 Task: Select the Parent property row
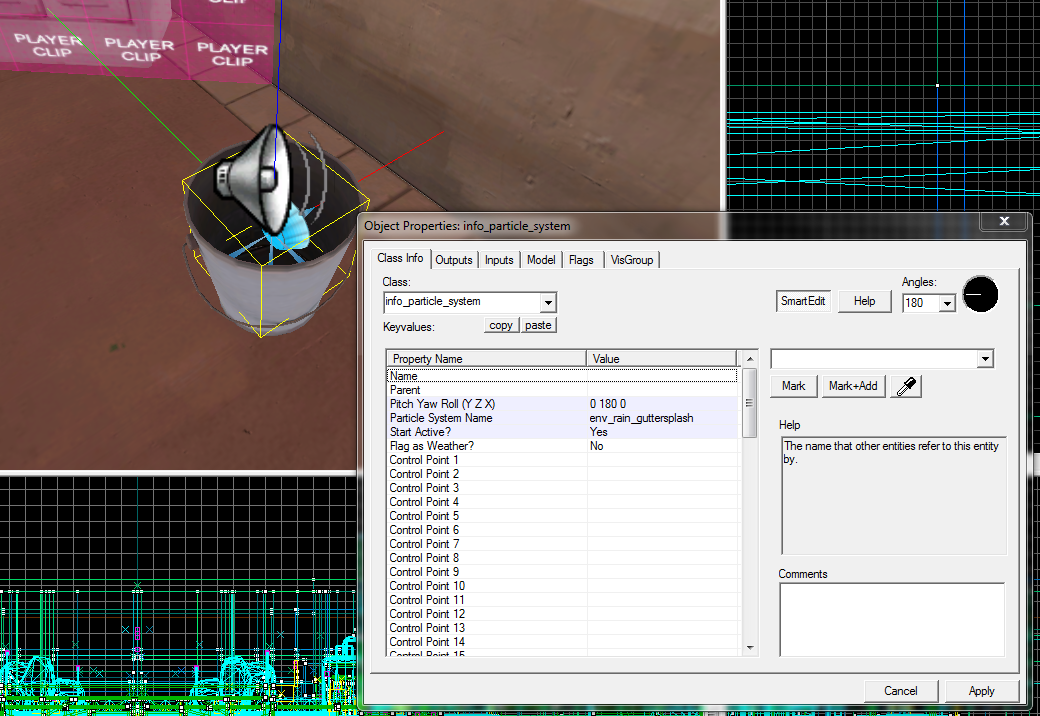[562, 390]
